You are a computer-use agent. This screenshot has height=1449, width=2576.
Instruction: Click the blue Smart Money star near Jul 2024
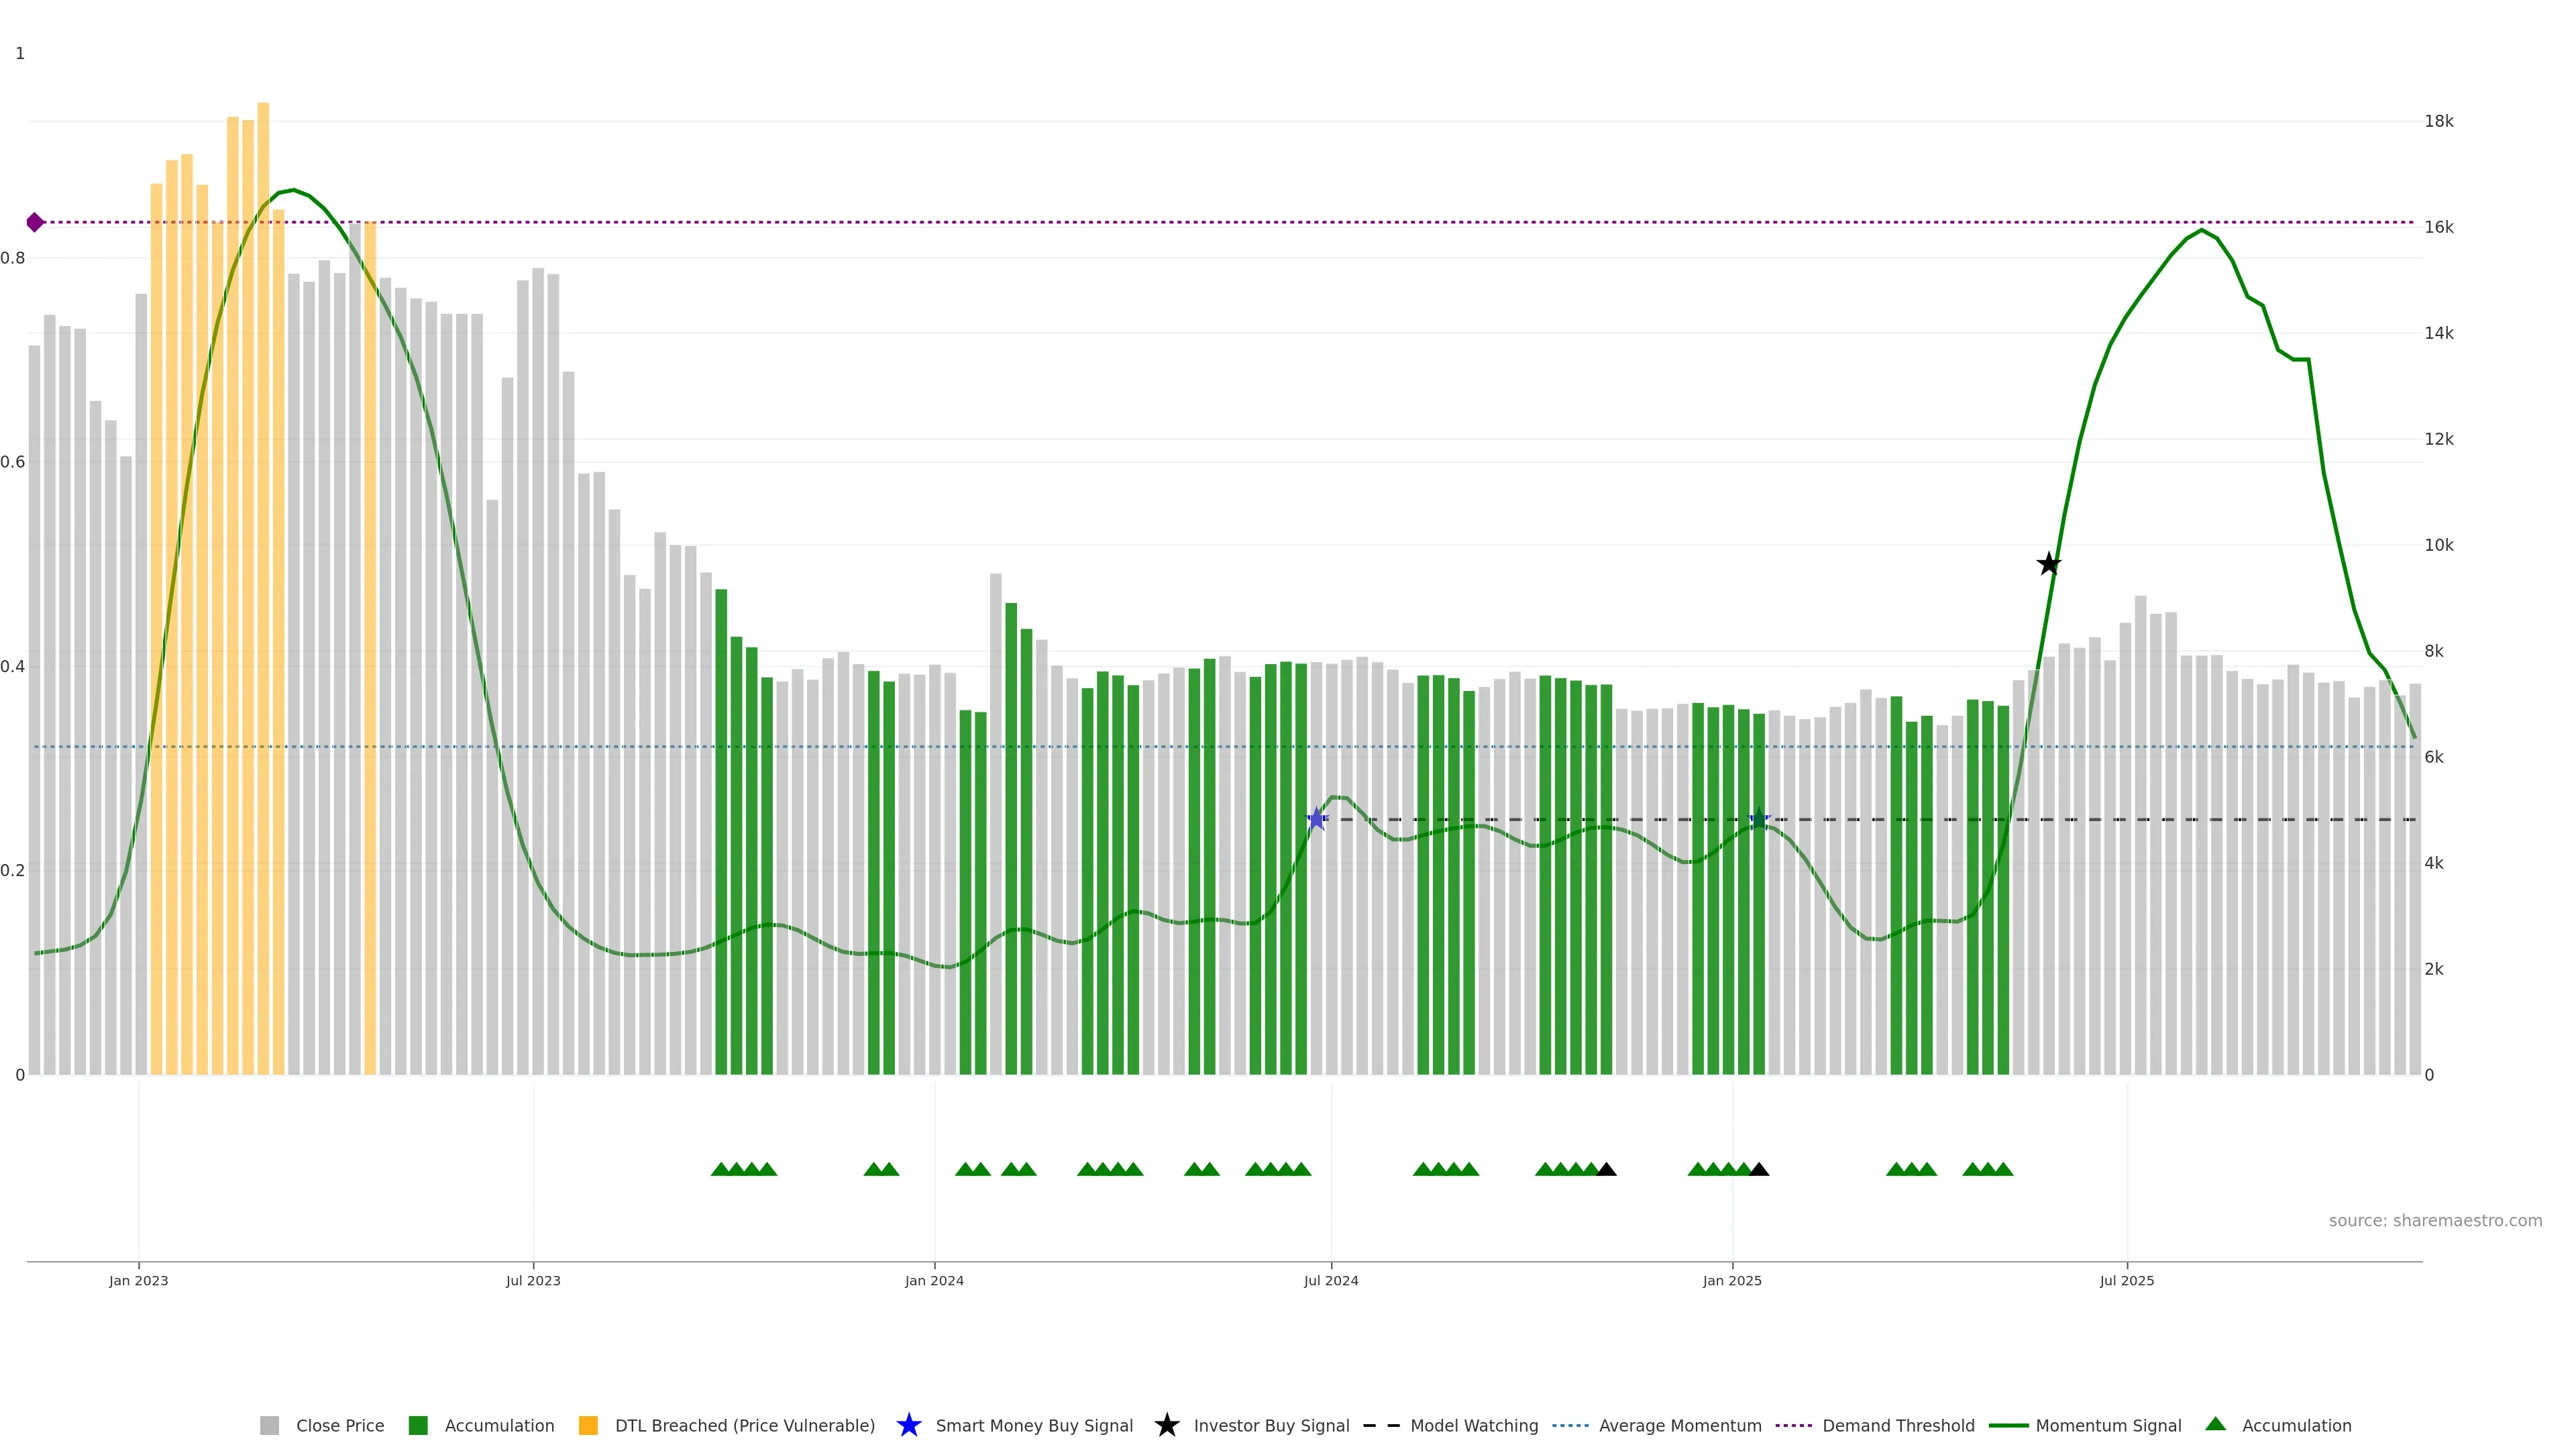(1317, 819)
